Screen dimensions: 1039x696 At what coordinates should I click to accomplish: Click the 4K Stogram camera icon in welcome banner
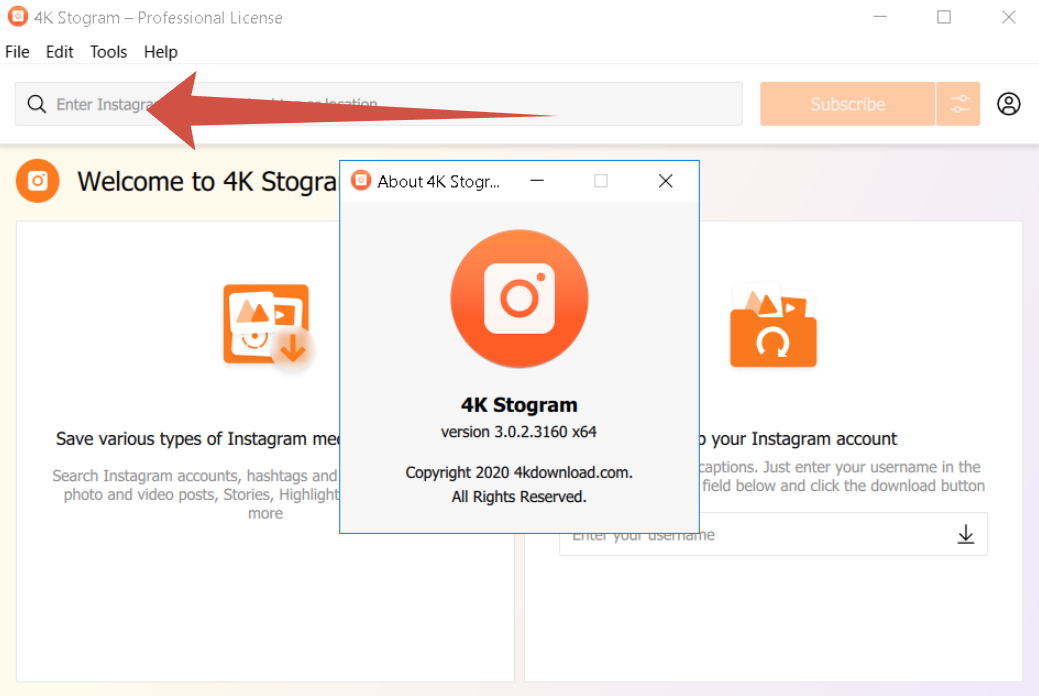(37, 181)
